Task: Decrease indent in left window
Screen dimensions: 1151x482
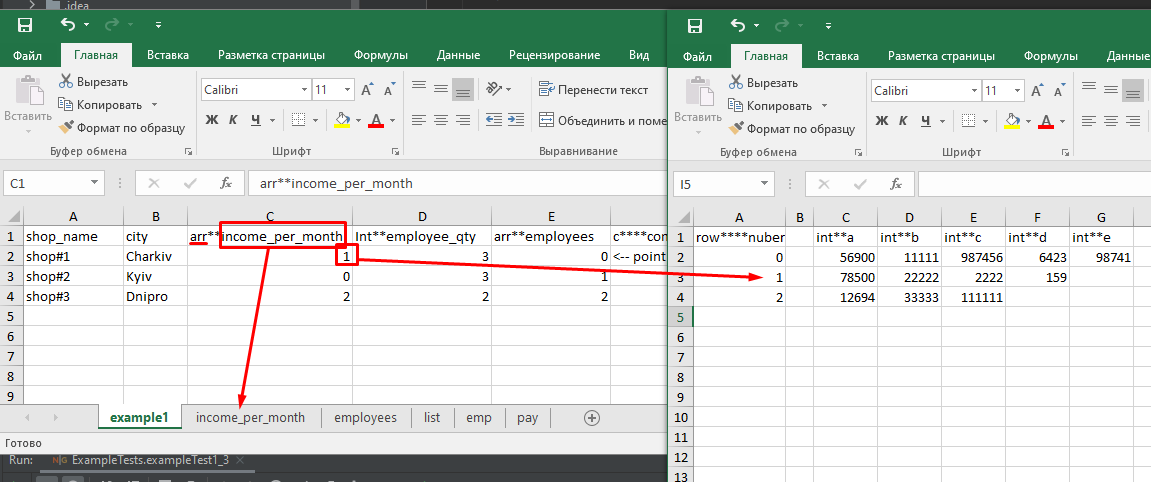Action: 494,120
